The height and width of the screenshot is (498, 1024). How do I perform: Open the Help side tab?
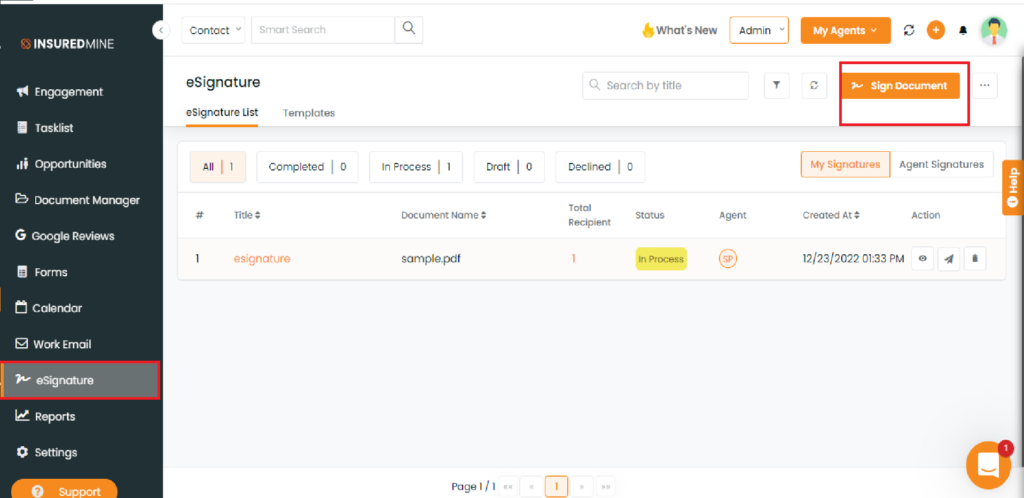pyautogui.click(x=1013, y=187)
